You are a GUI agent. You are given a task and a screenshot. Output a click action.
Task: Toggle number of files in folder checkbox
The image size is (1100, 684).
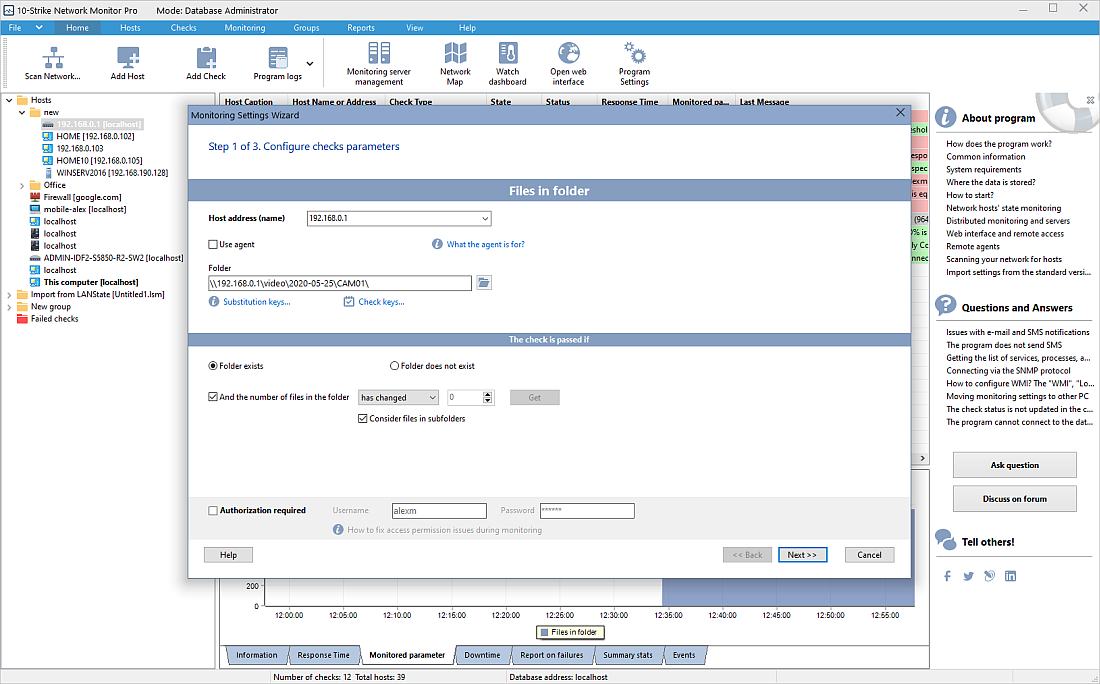pos(213,396)
